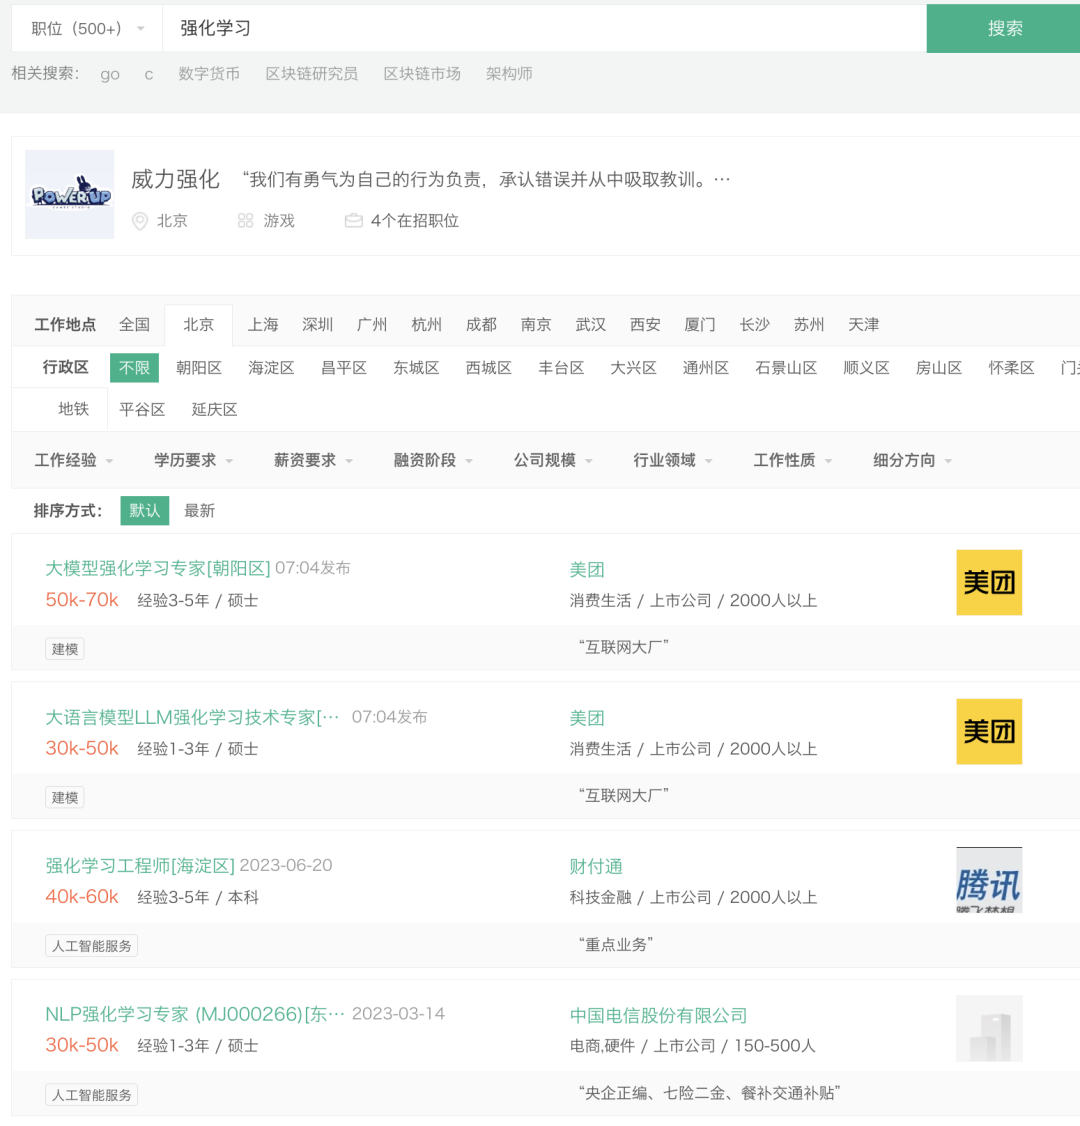Filter by 朝阳区 district
The width and height of the screenshot is (1080, 1126).
coord(199,368)
